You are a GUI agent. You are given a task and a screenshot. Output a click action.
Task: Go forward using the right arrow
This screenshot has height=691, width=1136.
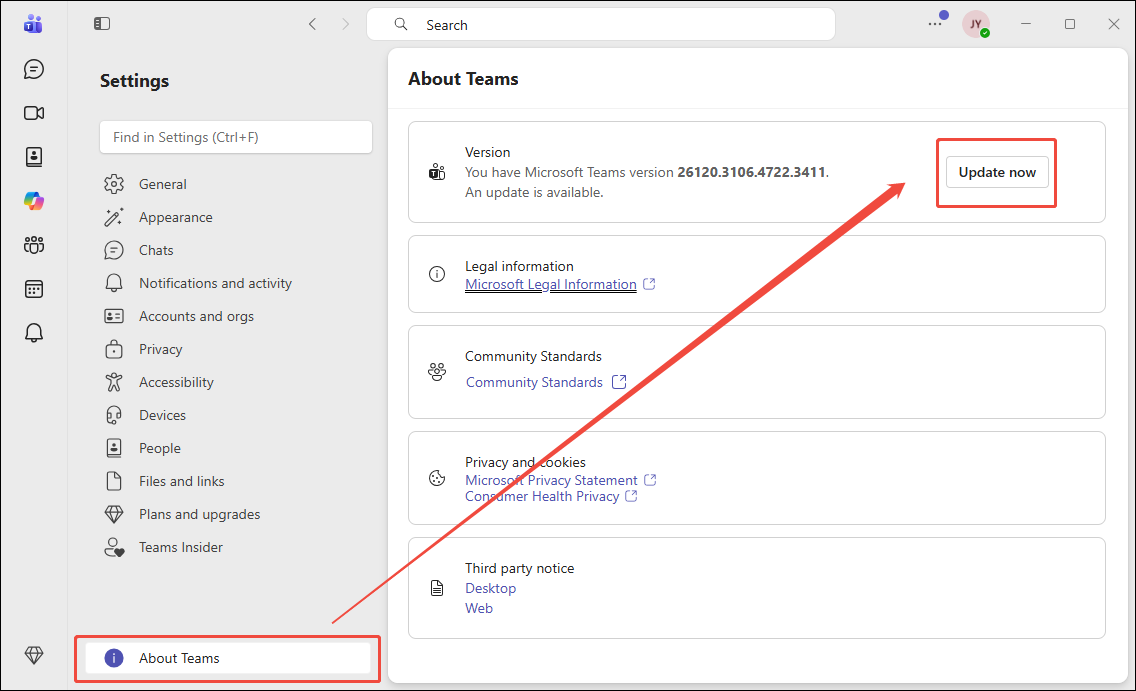click(x=346, y=24)
